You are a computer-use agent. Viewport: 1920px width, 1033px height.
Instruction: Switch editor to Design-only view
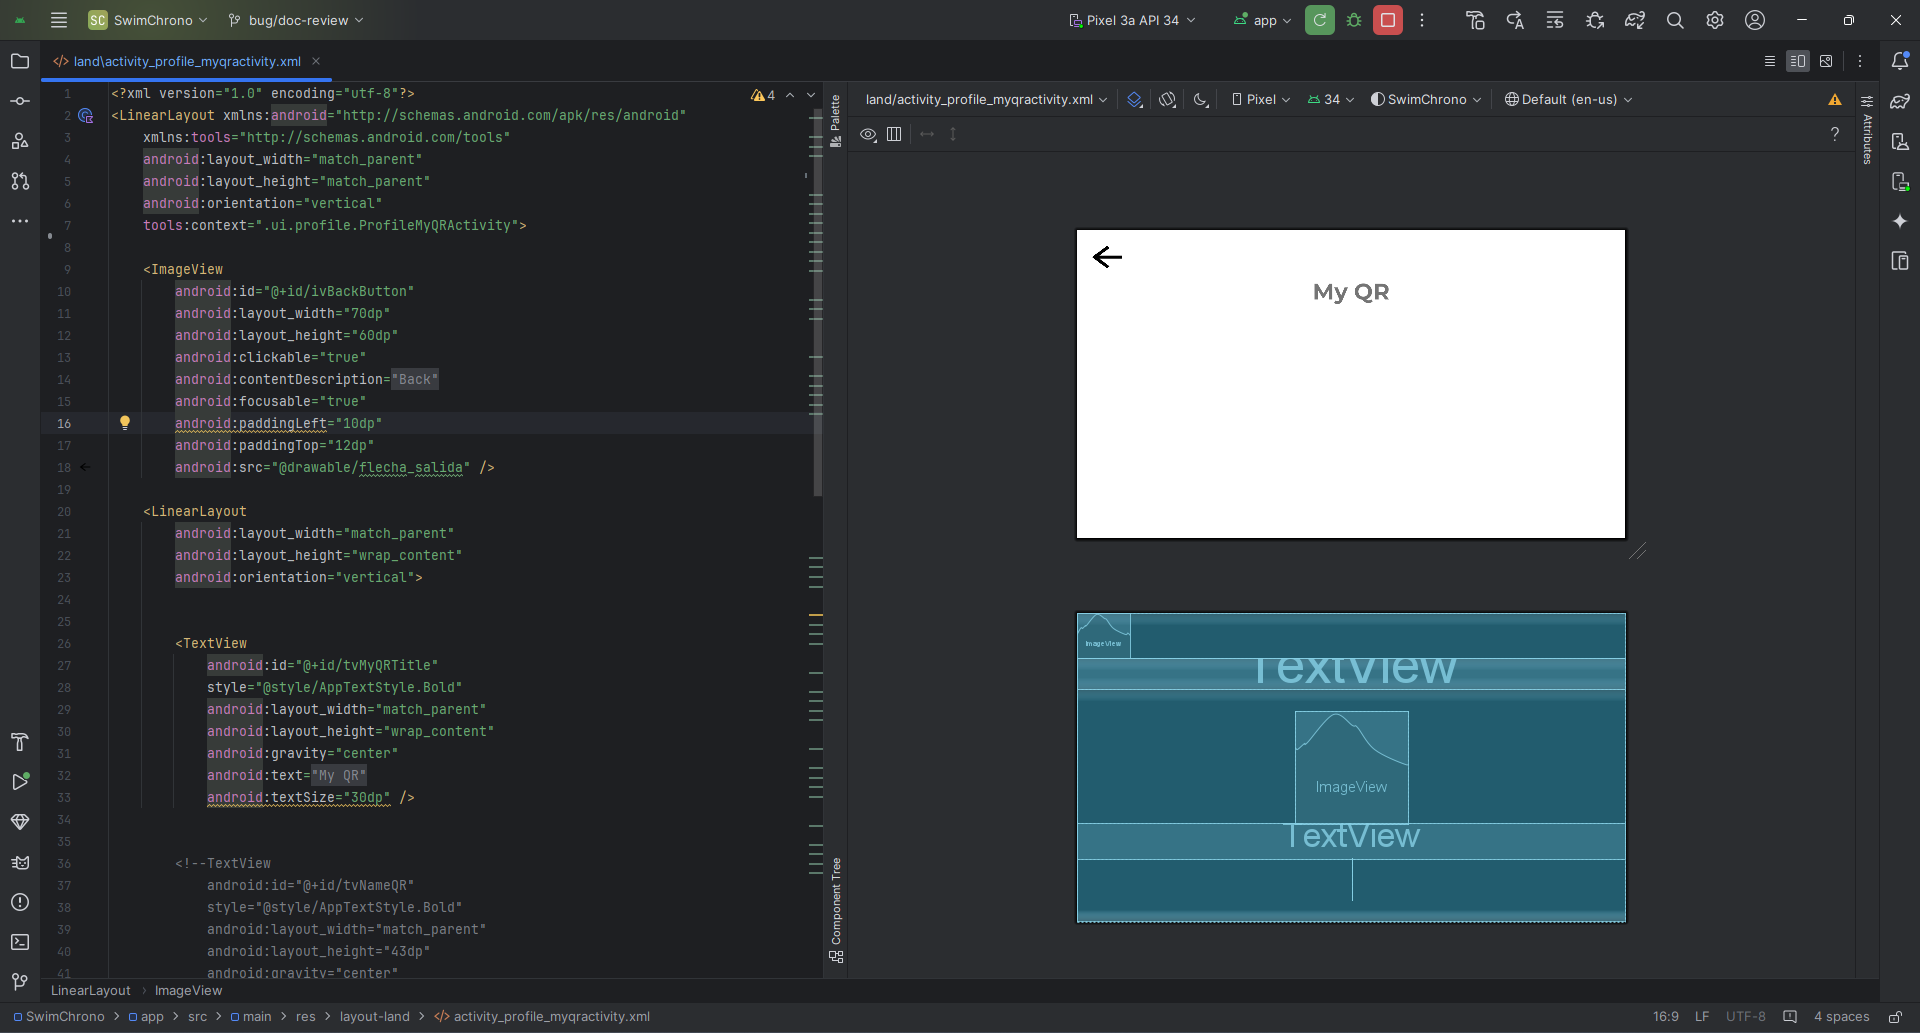tap(1826, 61)
